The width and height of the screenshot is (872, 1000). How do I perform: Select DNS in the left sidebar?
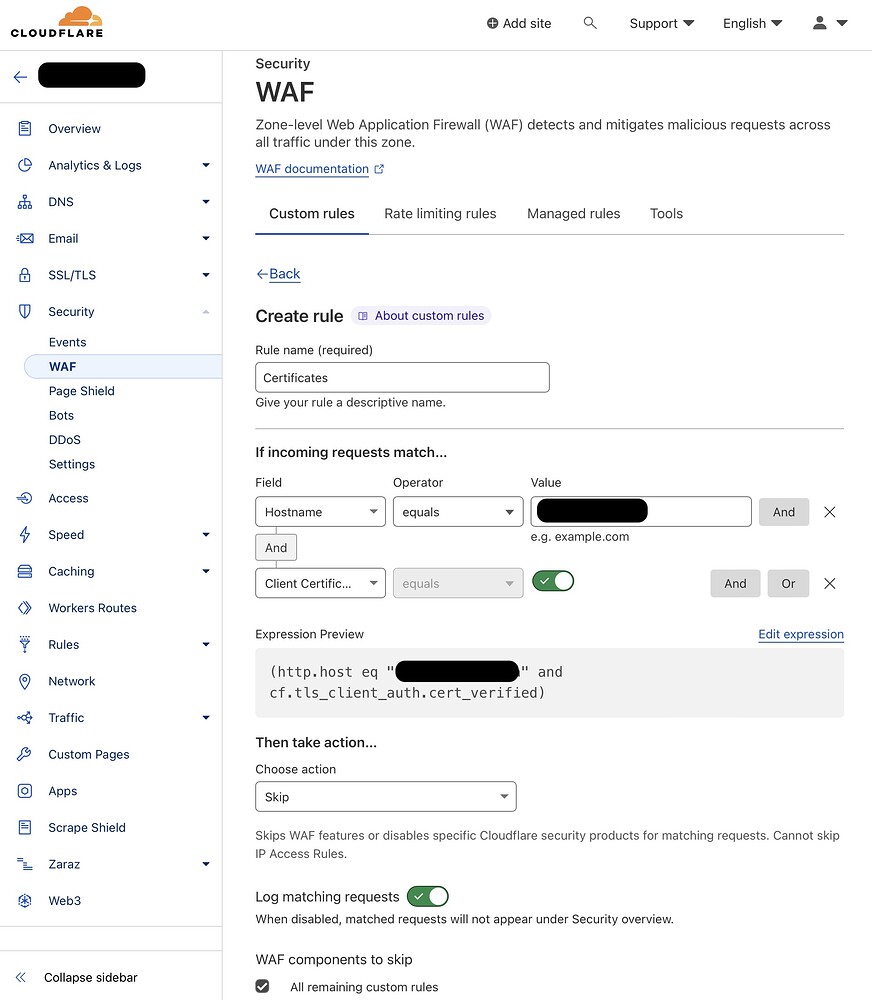[x=61, y=201]
